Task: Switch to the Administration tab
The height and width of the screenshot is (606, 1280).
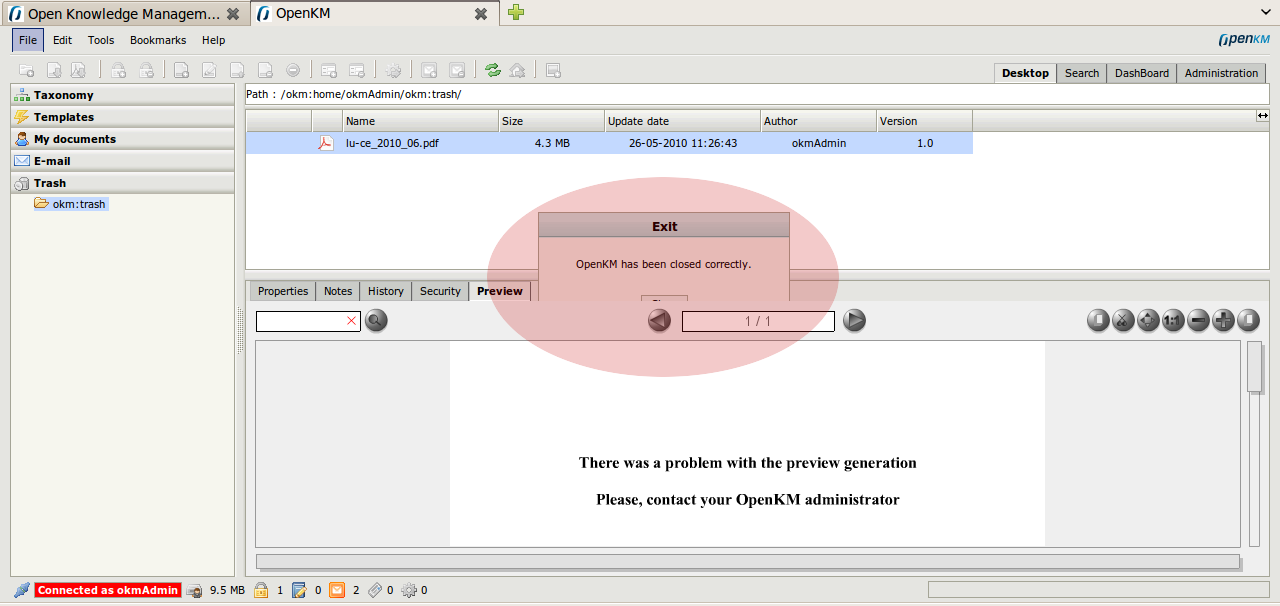Action: [1221, 73]
